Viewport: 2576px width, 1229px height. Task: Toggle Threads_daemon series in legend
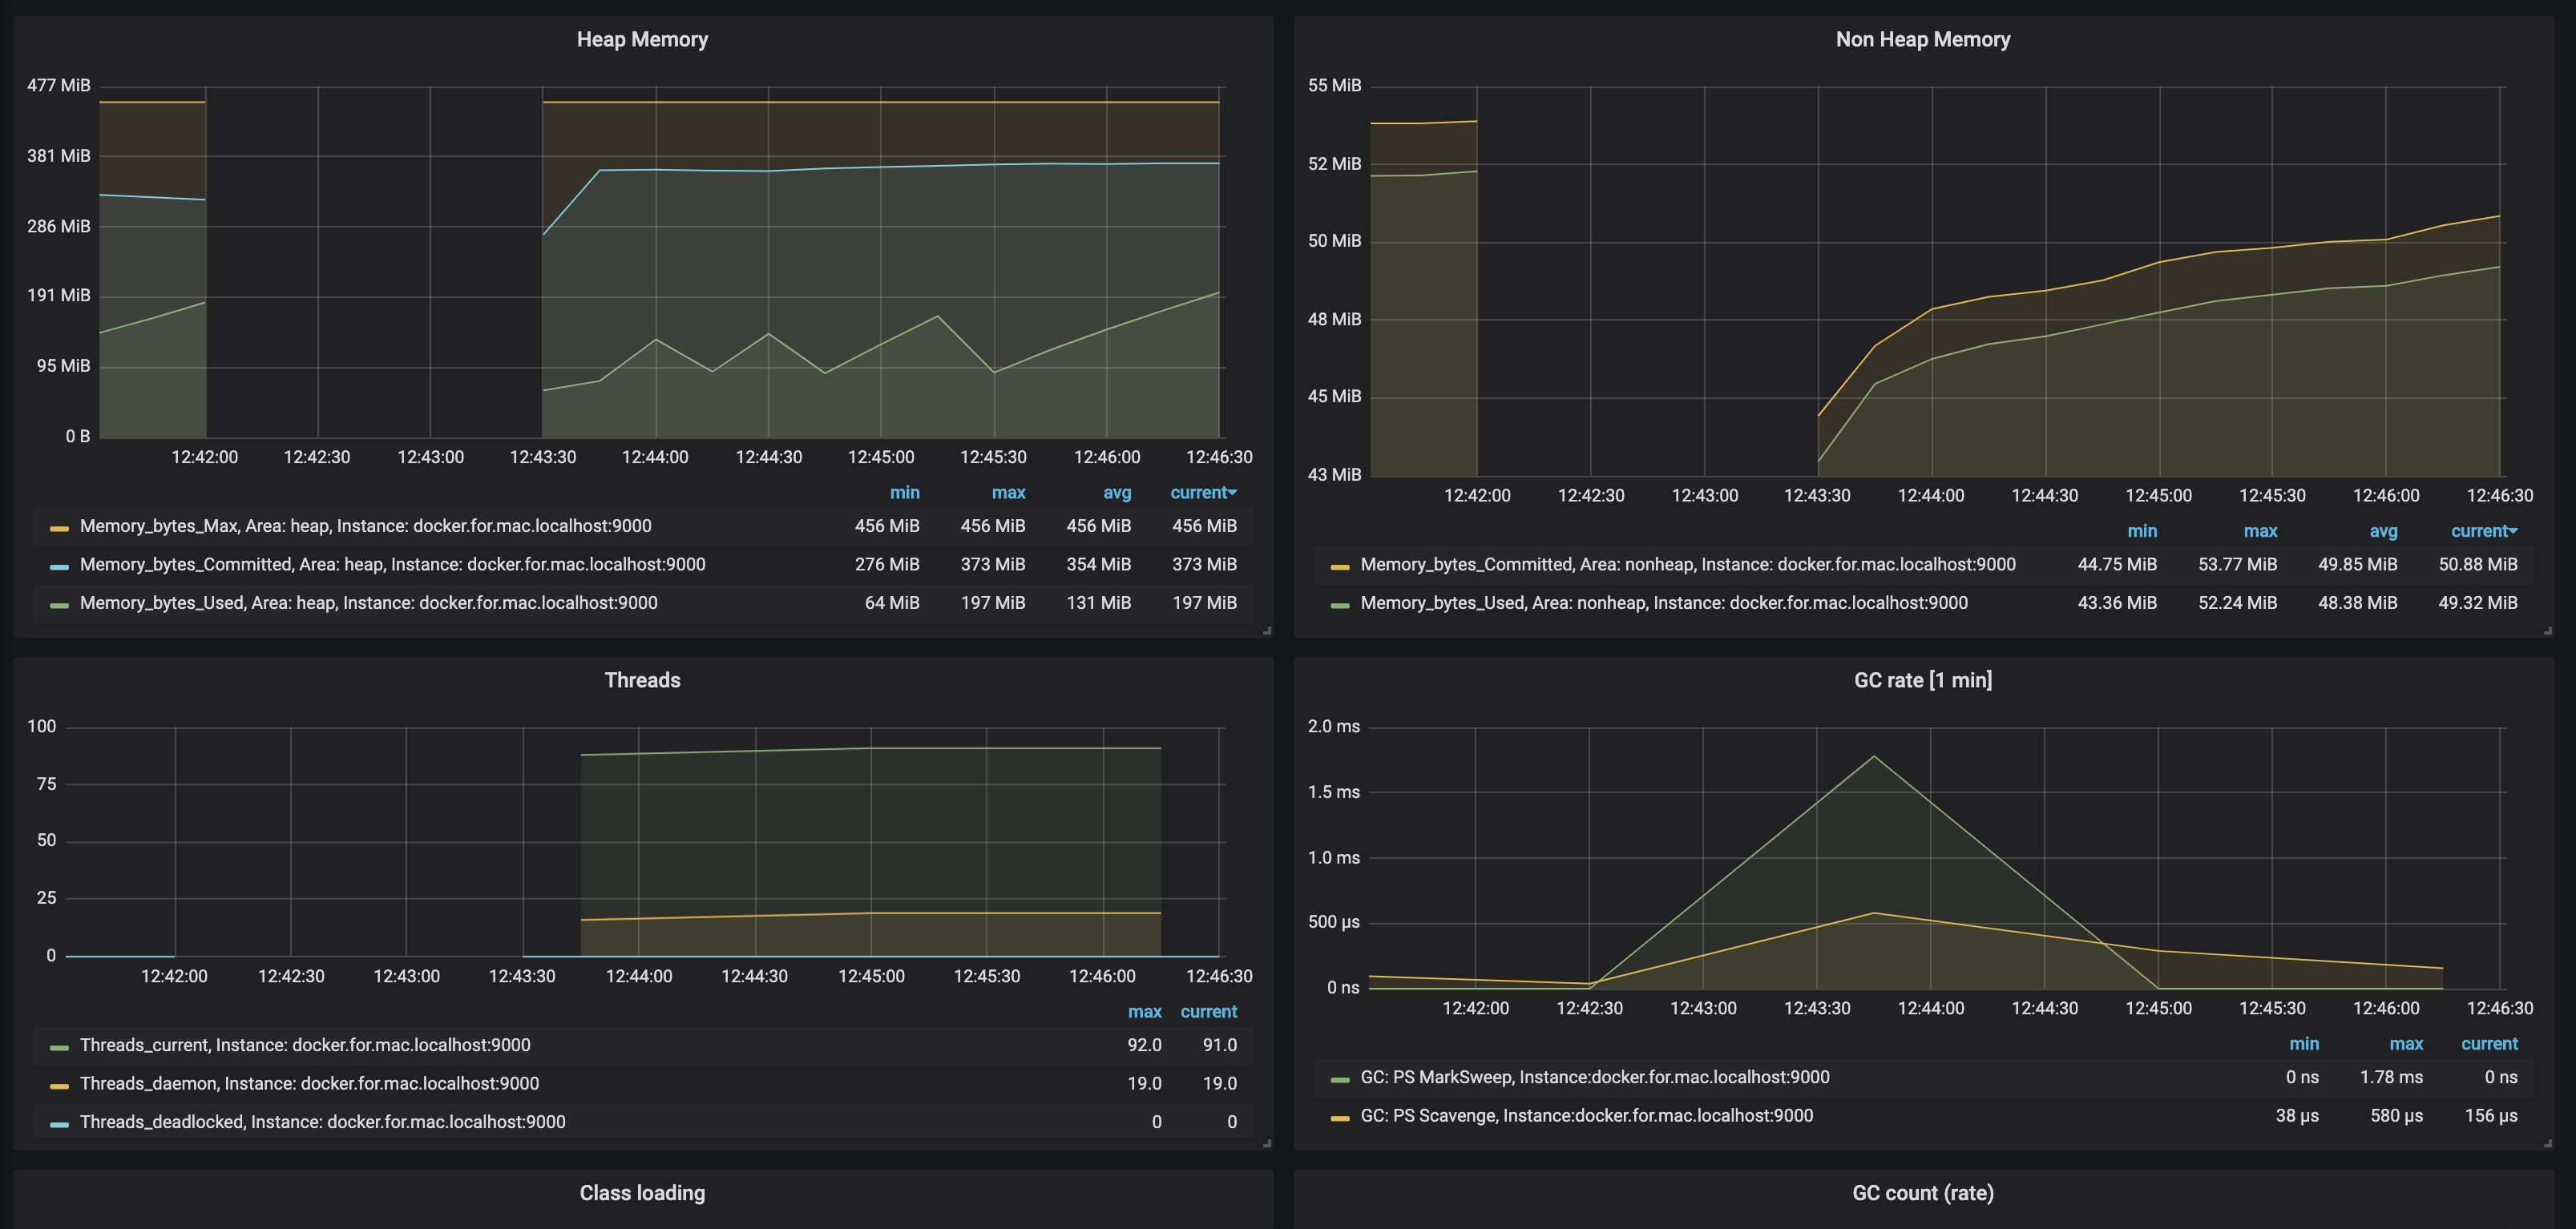[x=308, y=1084]
